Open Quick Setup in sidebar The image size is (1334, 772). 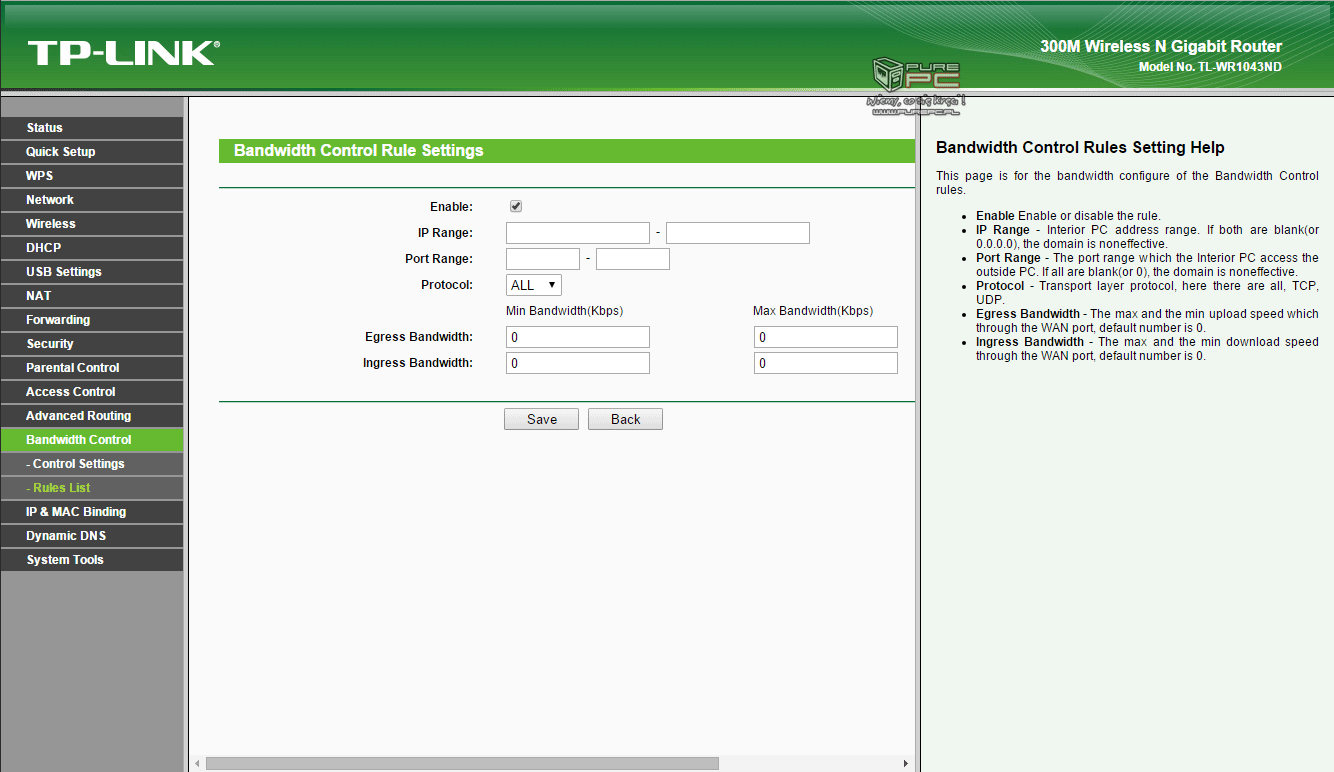(x=92, y=152)
